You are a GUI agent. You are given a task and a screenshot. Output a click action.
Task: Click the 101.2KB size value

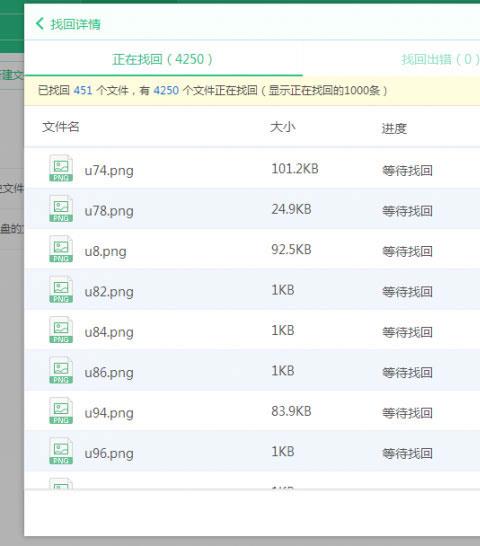[295, 169]
